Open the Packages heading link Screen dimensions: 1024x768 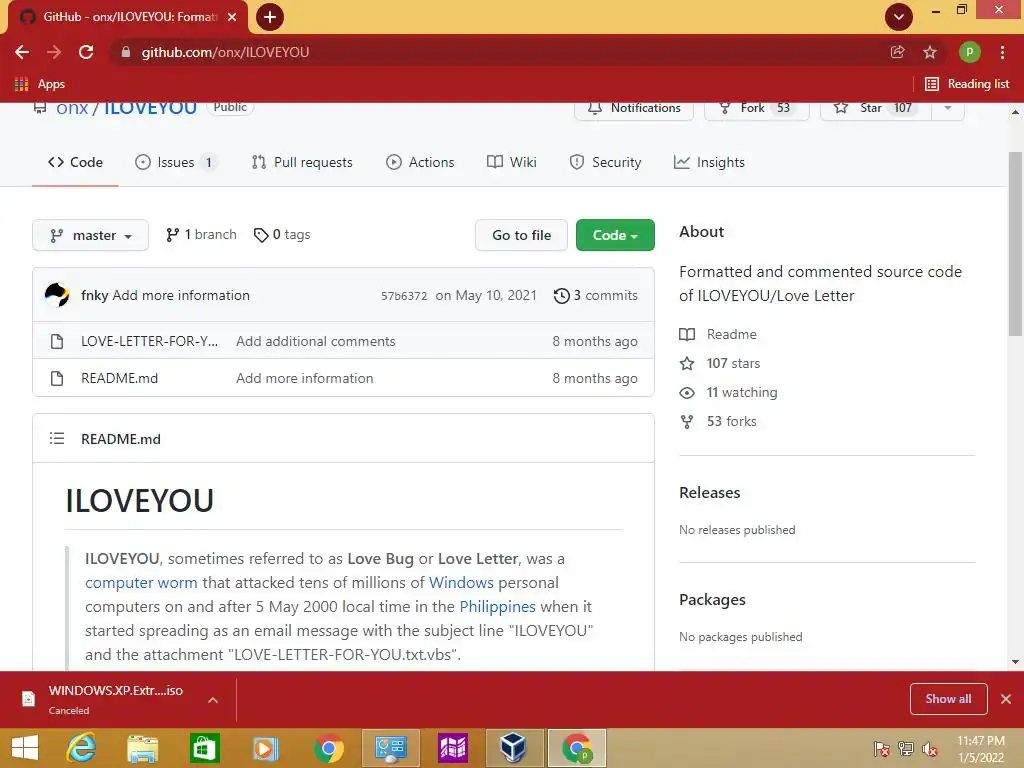pyautogui.click(x=712, y=600)
